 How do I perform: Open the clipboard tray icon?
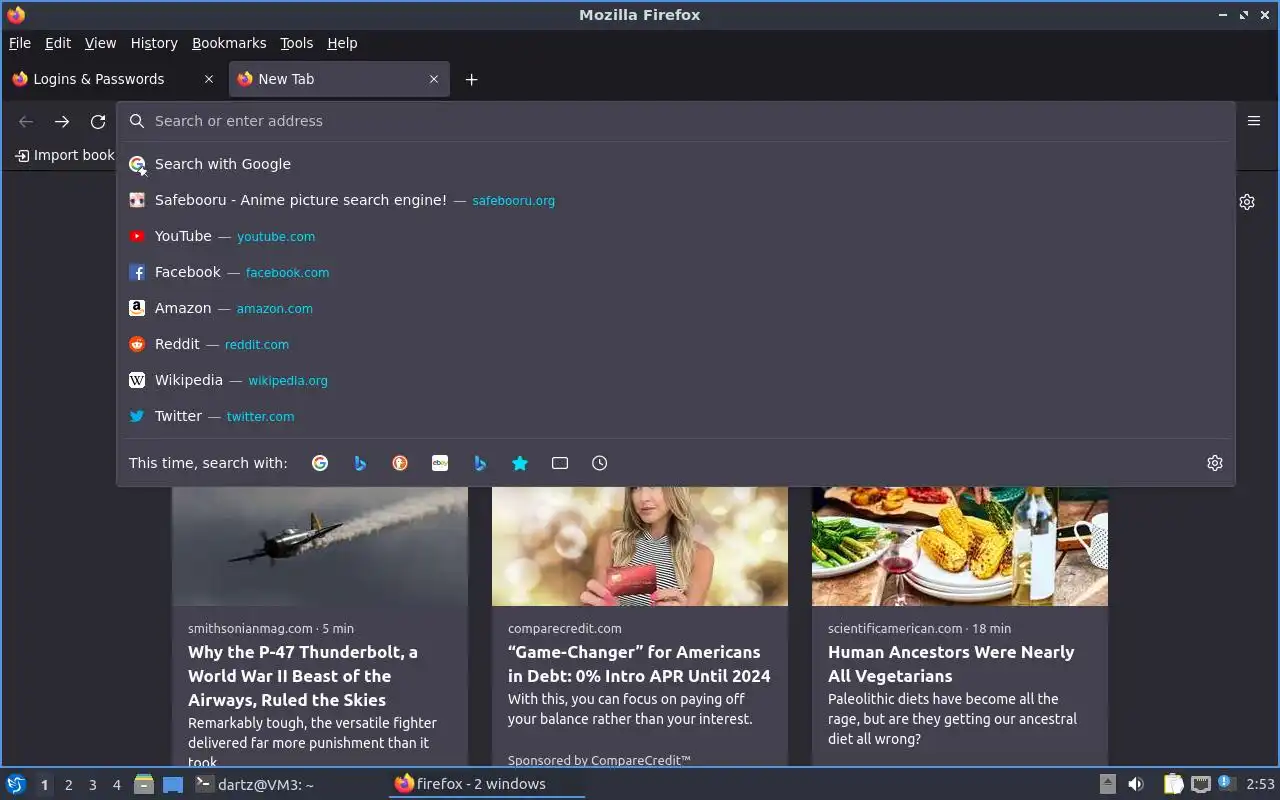click(x=1173, y=784)
